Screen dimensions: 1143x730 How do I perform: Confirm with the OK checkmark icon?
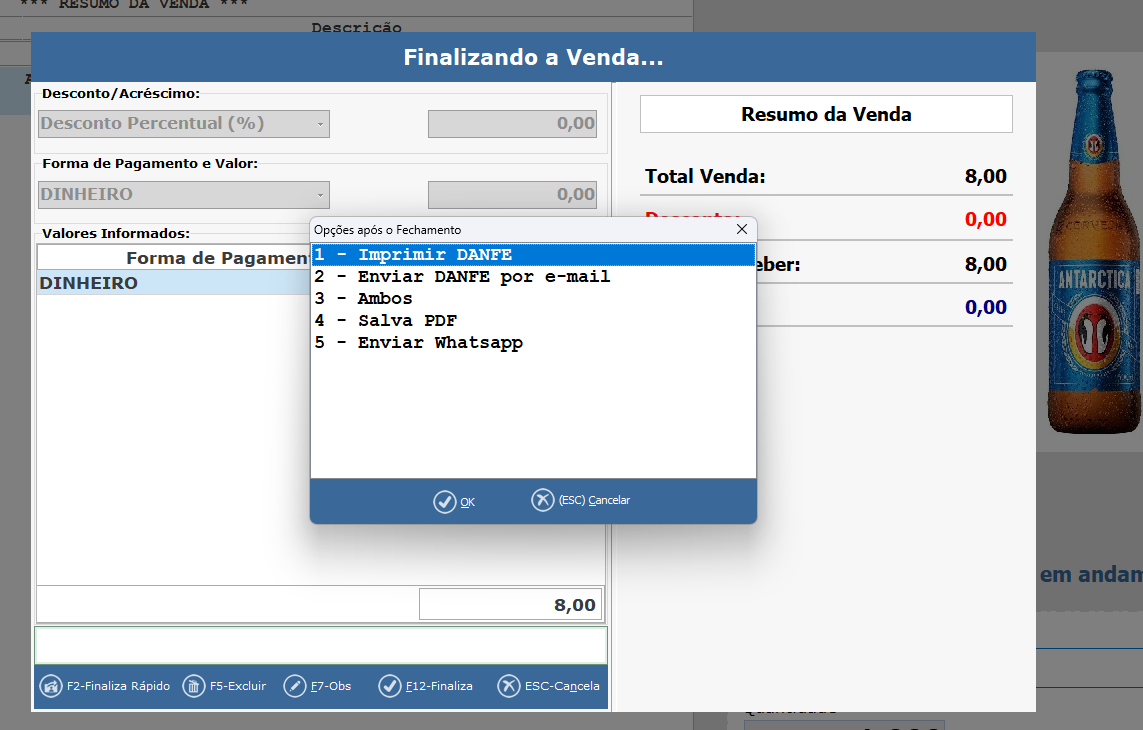(445, 502)
